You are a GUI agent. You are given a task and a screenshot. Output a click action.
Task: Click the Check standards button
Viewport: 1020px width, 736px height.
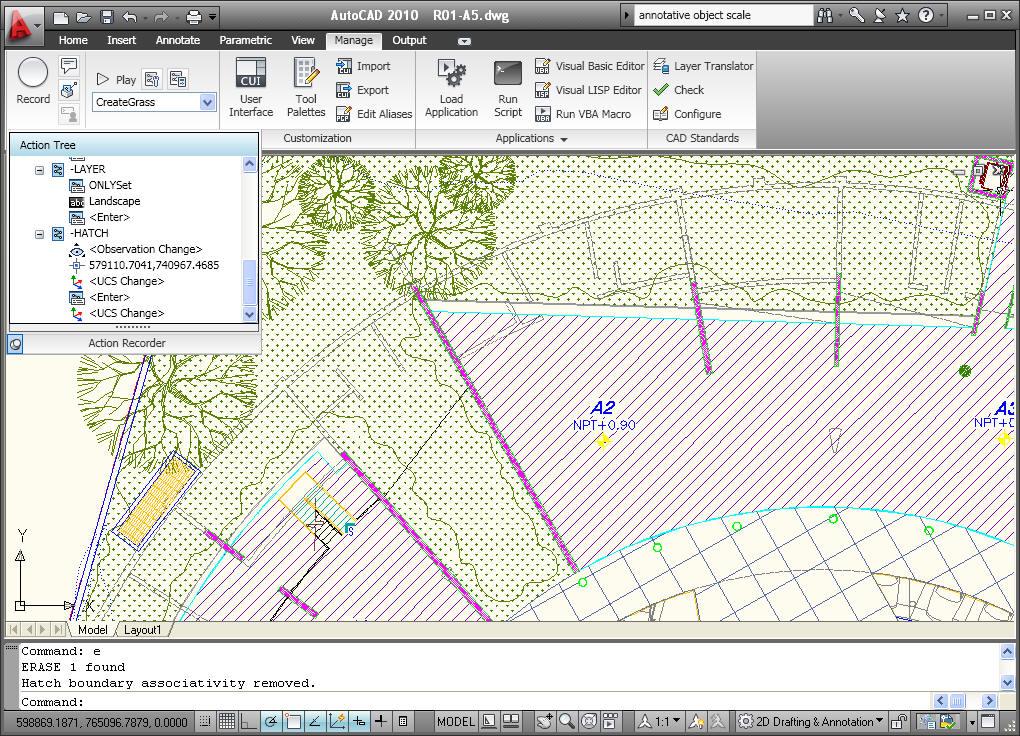[678, 90]
